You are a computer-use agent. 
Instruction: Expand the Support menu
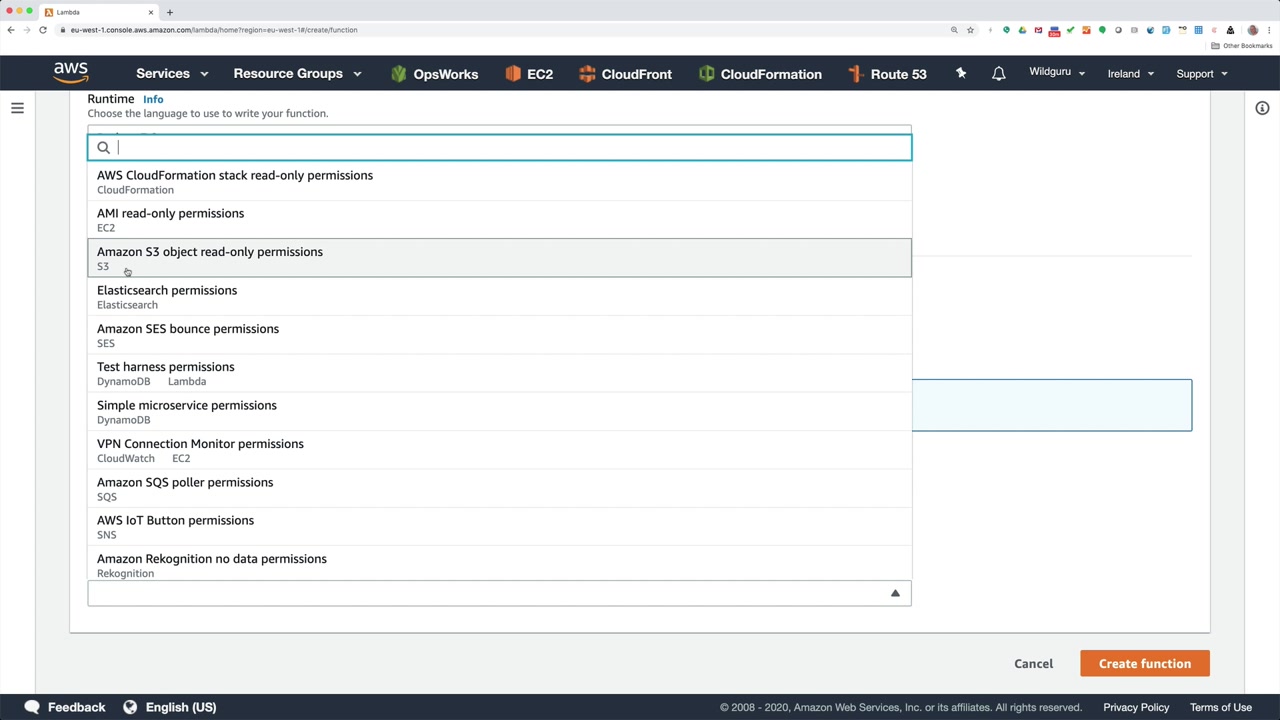click(1202, 74)
